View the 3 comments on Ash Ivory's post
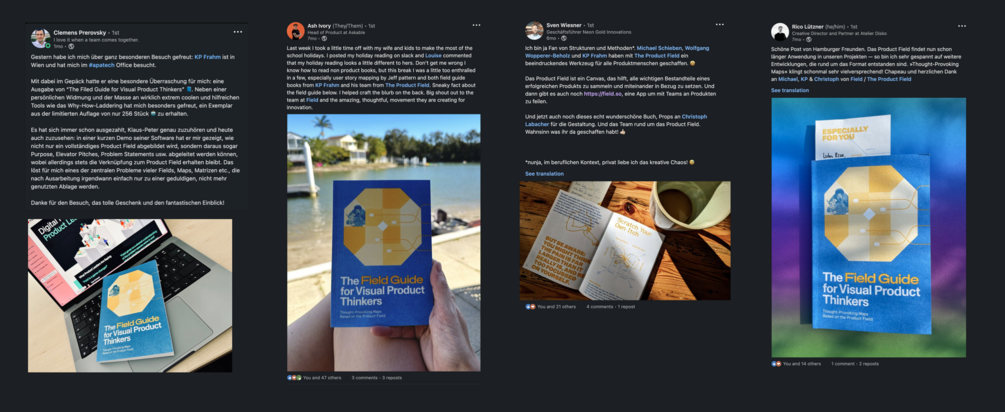1005x412 pixels. tap(366, 378)
